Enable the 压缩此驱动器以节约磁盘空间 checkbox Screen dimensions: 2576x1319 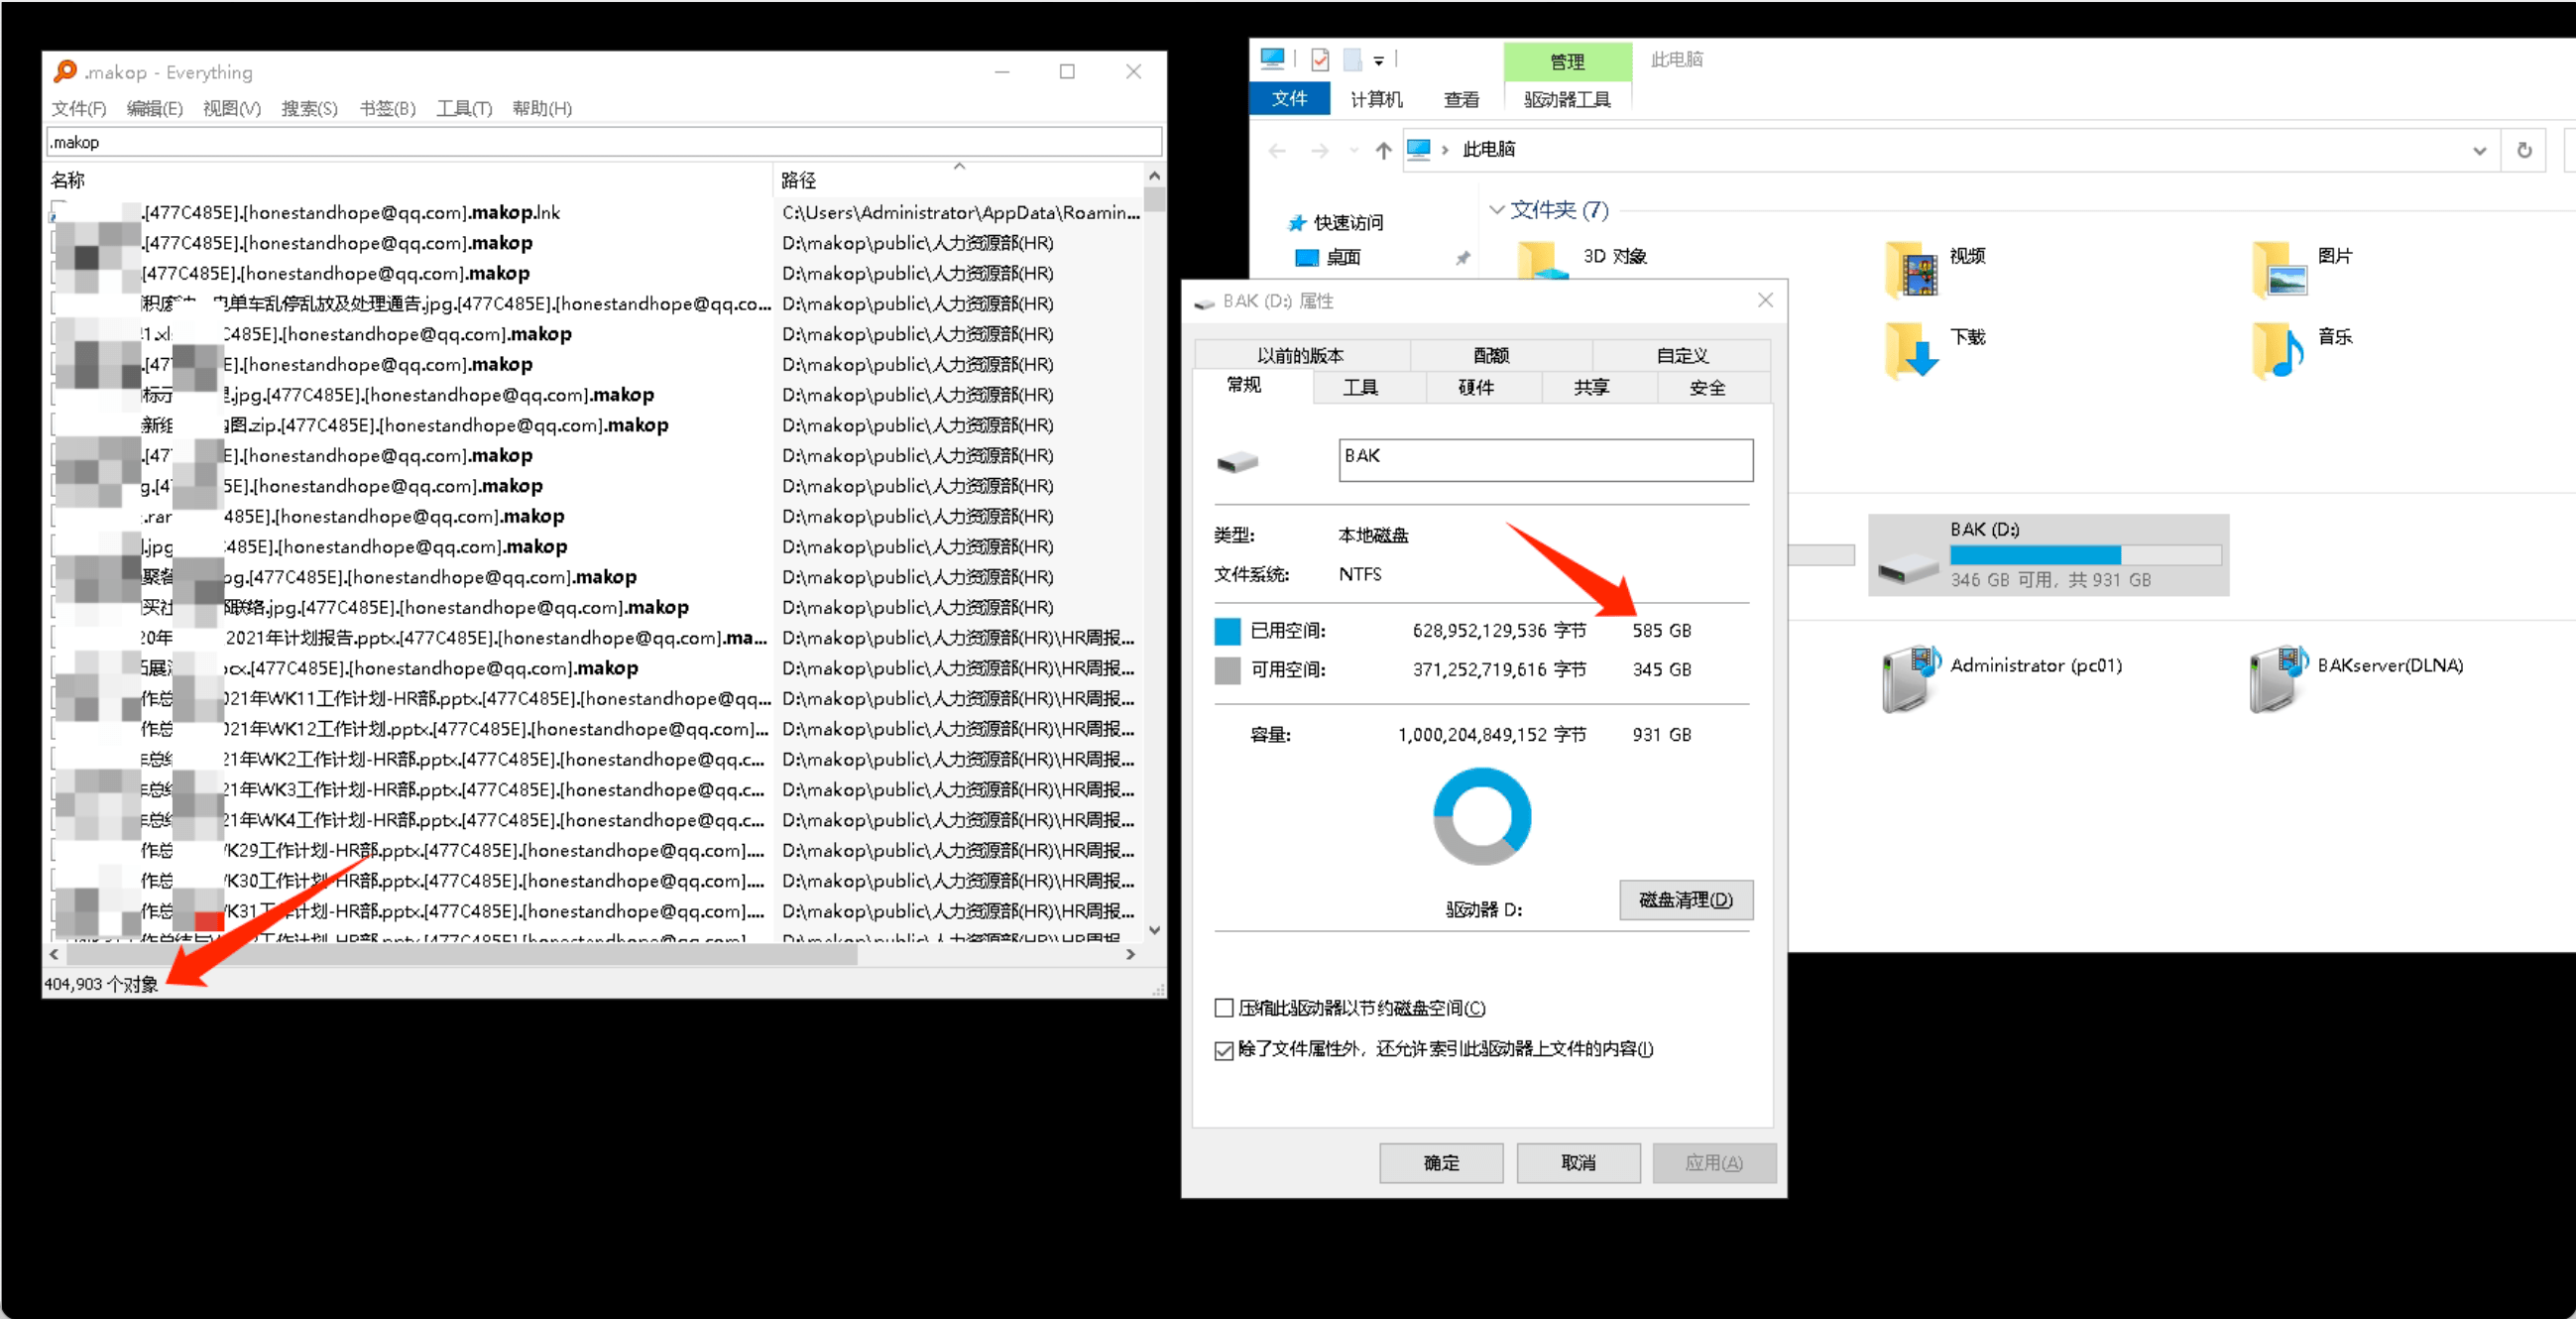click(1224, 1008)
